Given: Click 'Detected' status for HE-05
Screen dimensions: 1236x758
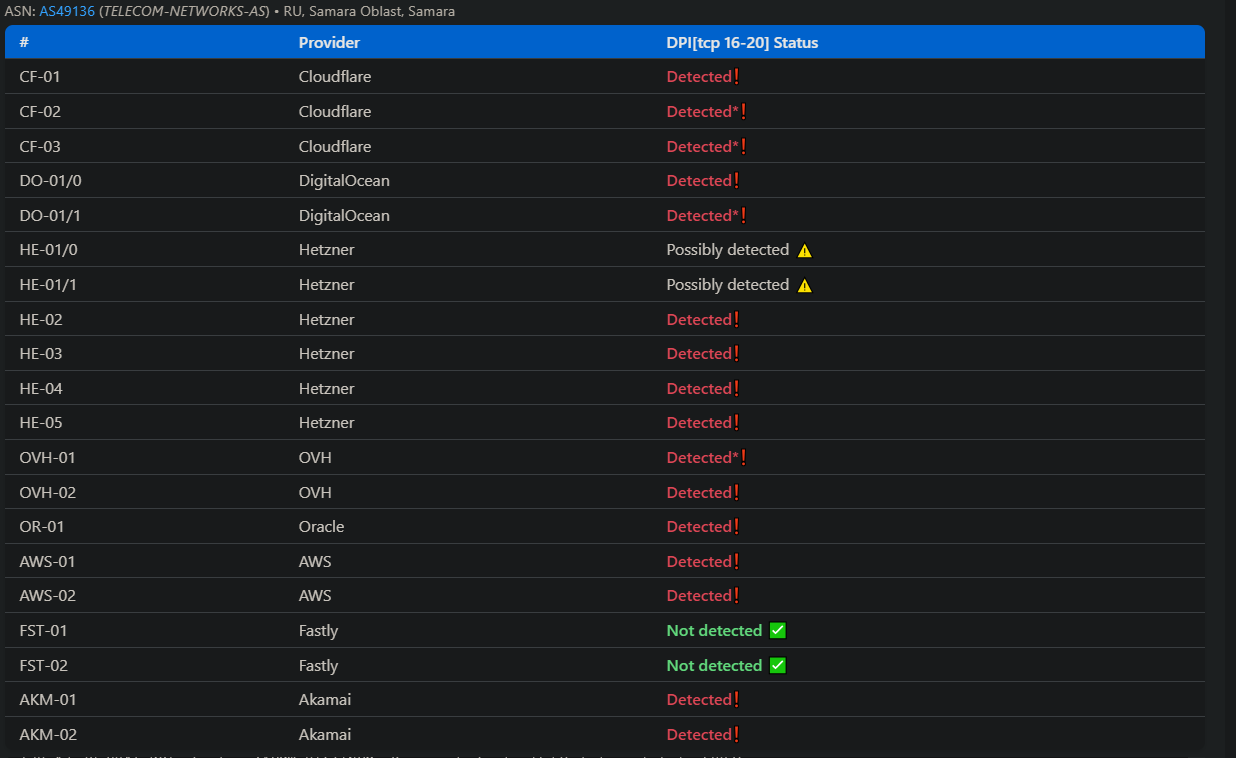Looking at the screenshot, I should [699, 423].
